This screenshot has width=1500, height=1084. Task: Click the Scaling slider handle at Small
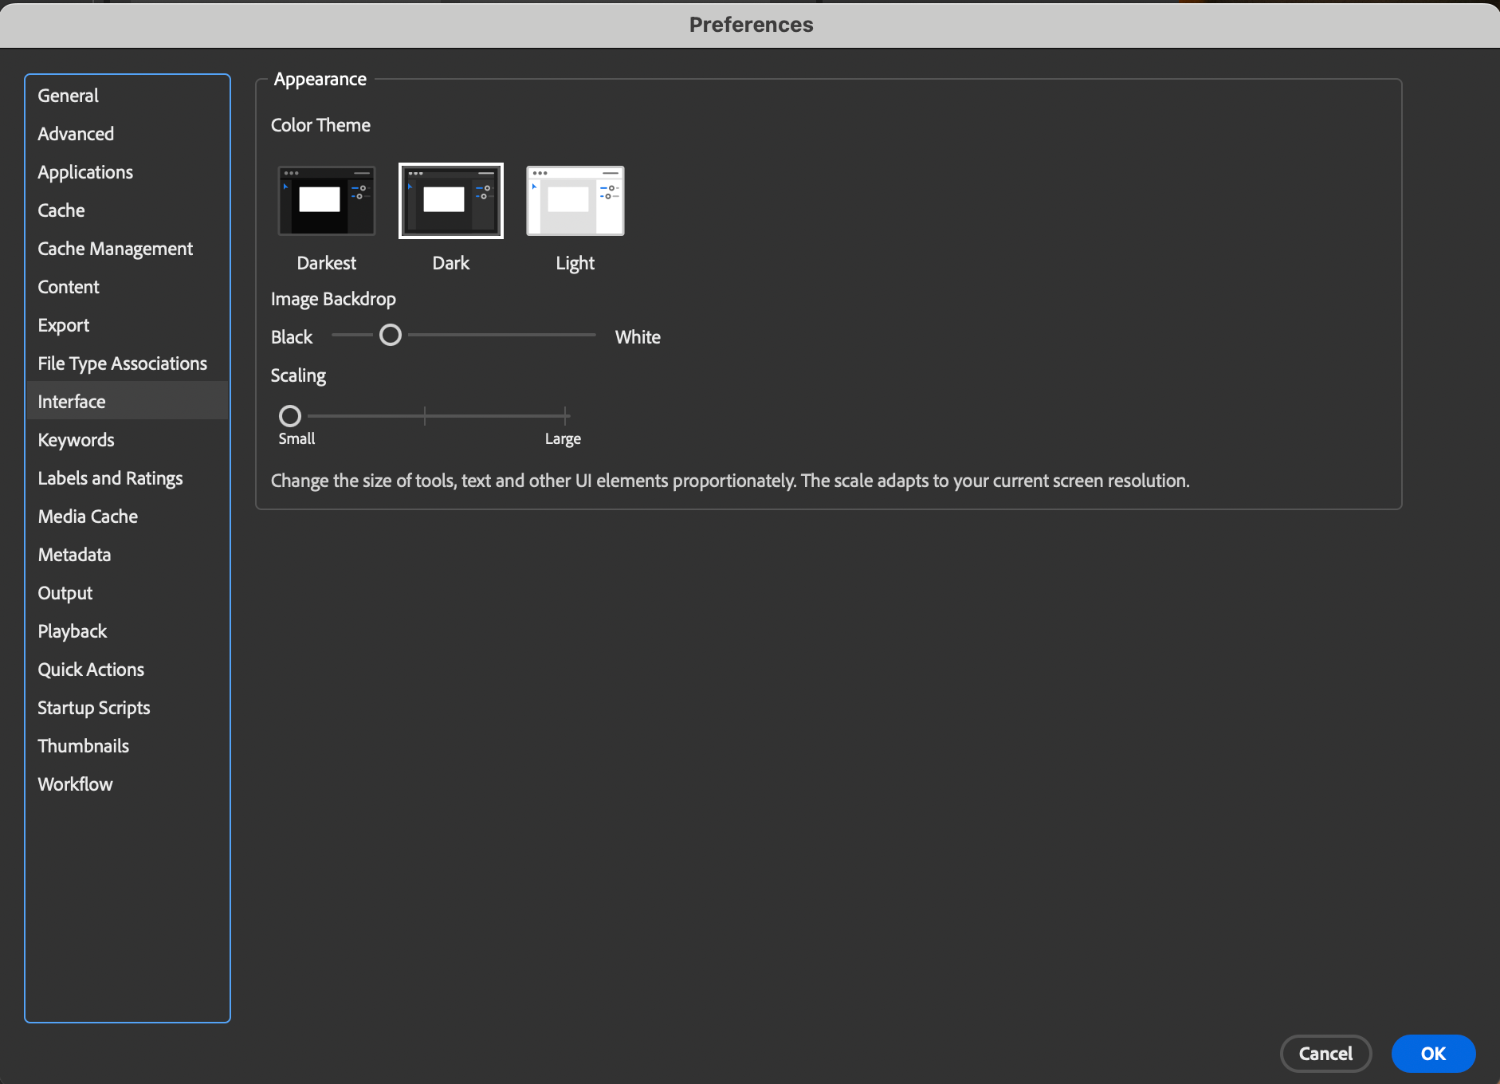(x=290, y=416)
